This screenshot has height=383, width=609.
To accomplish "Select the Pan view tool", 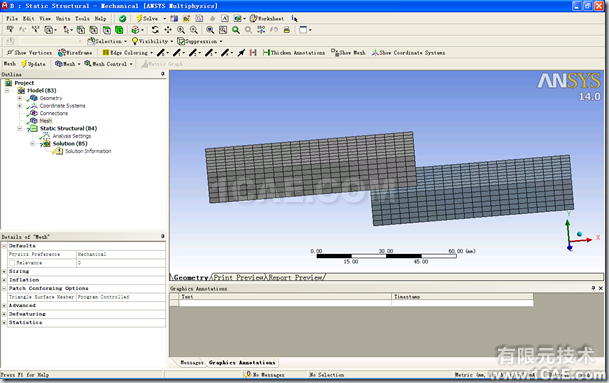I will (168, 30).
